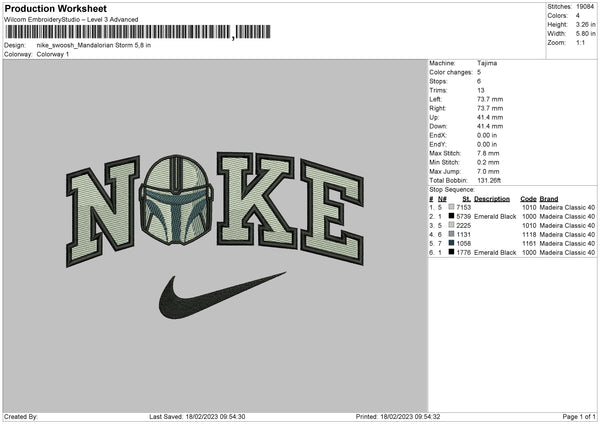Click the 'Printed: 18/02/2023 09:54:32' footer text

398,417
